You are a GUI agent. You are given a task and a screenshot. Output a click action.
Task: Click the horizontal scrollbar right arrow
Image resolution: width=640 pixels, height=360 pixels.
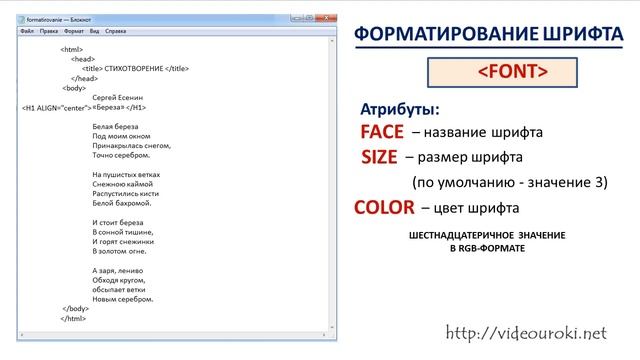coord(324,335)
